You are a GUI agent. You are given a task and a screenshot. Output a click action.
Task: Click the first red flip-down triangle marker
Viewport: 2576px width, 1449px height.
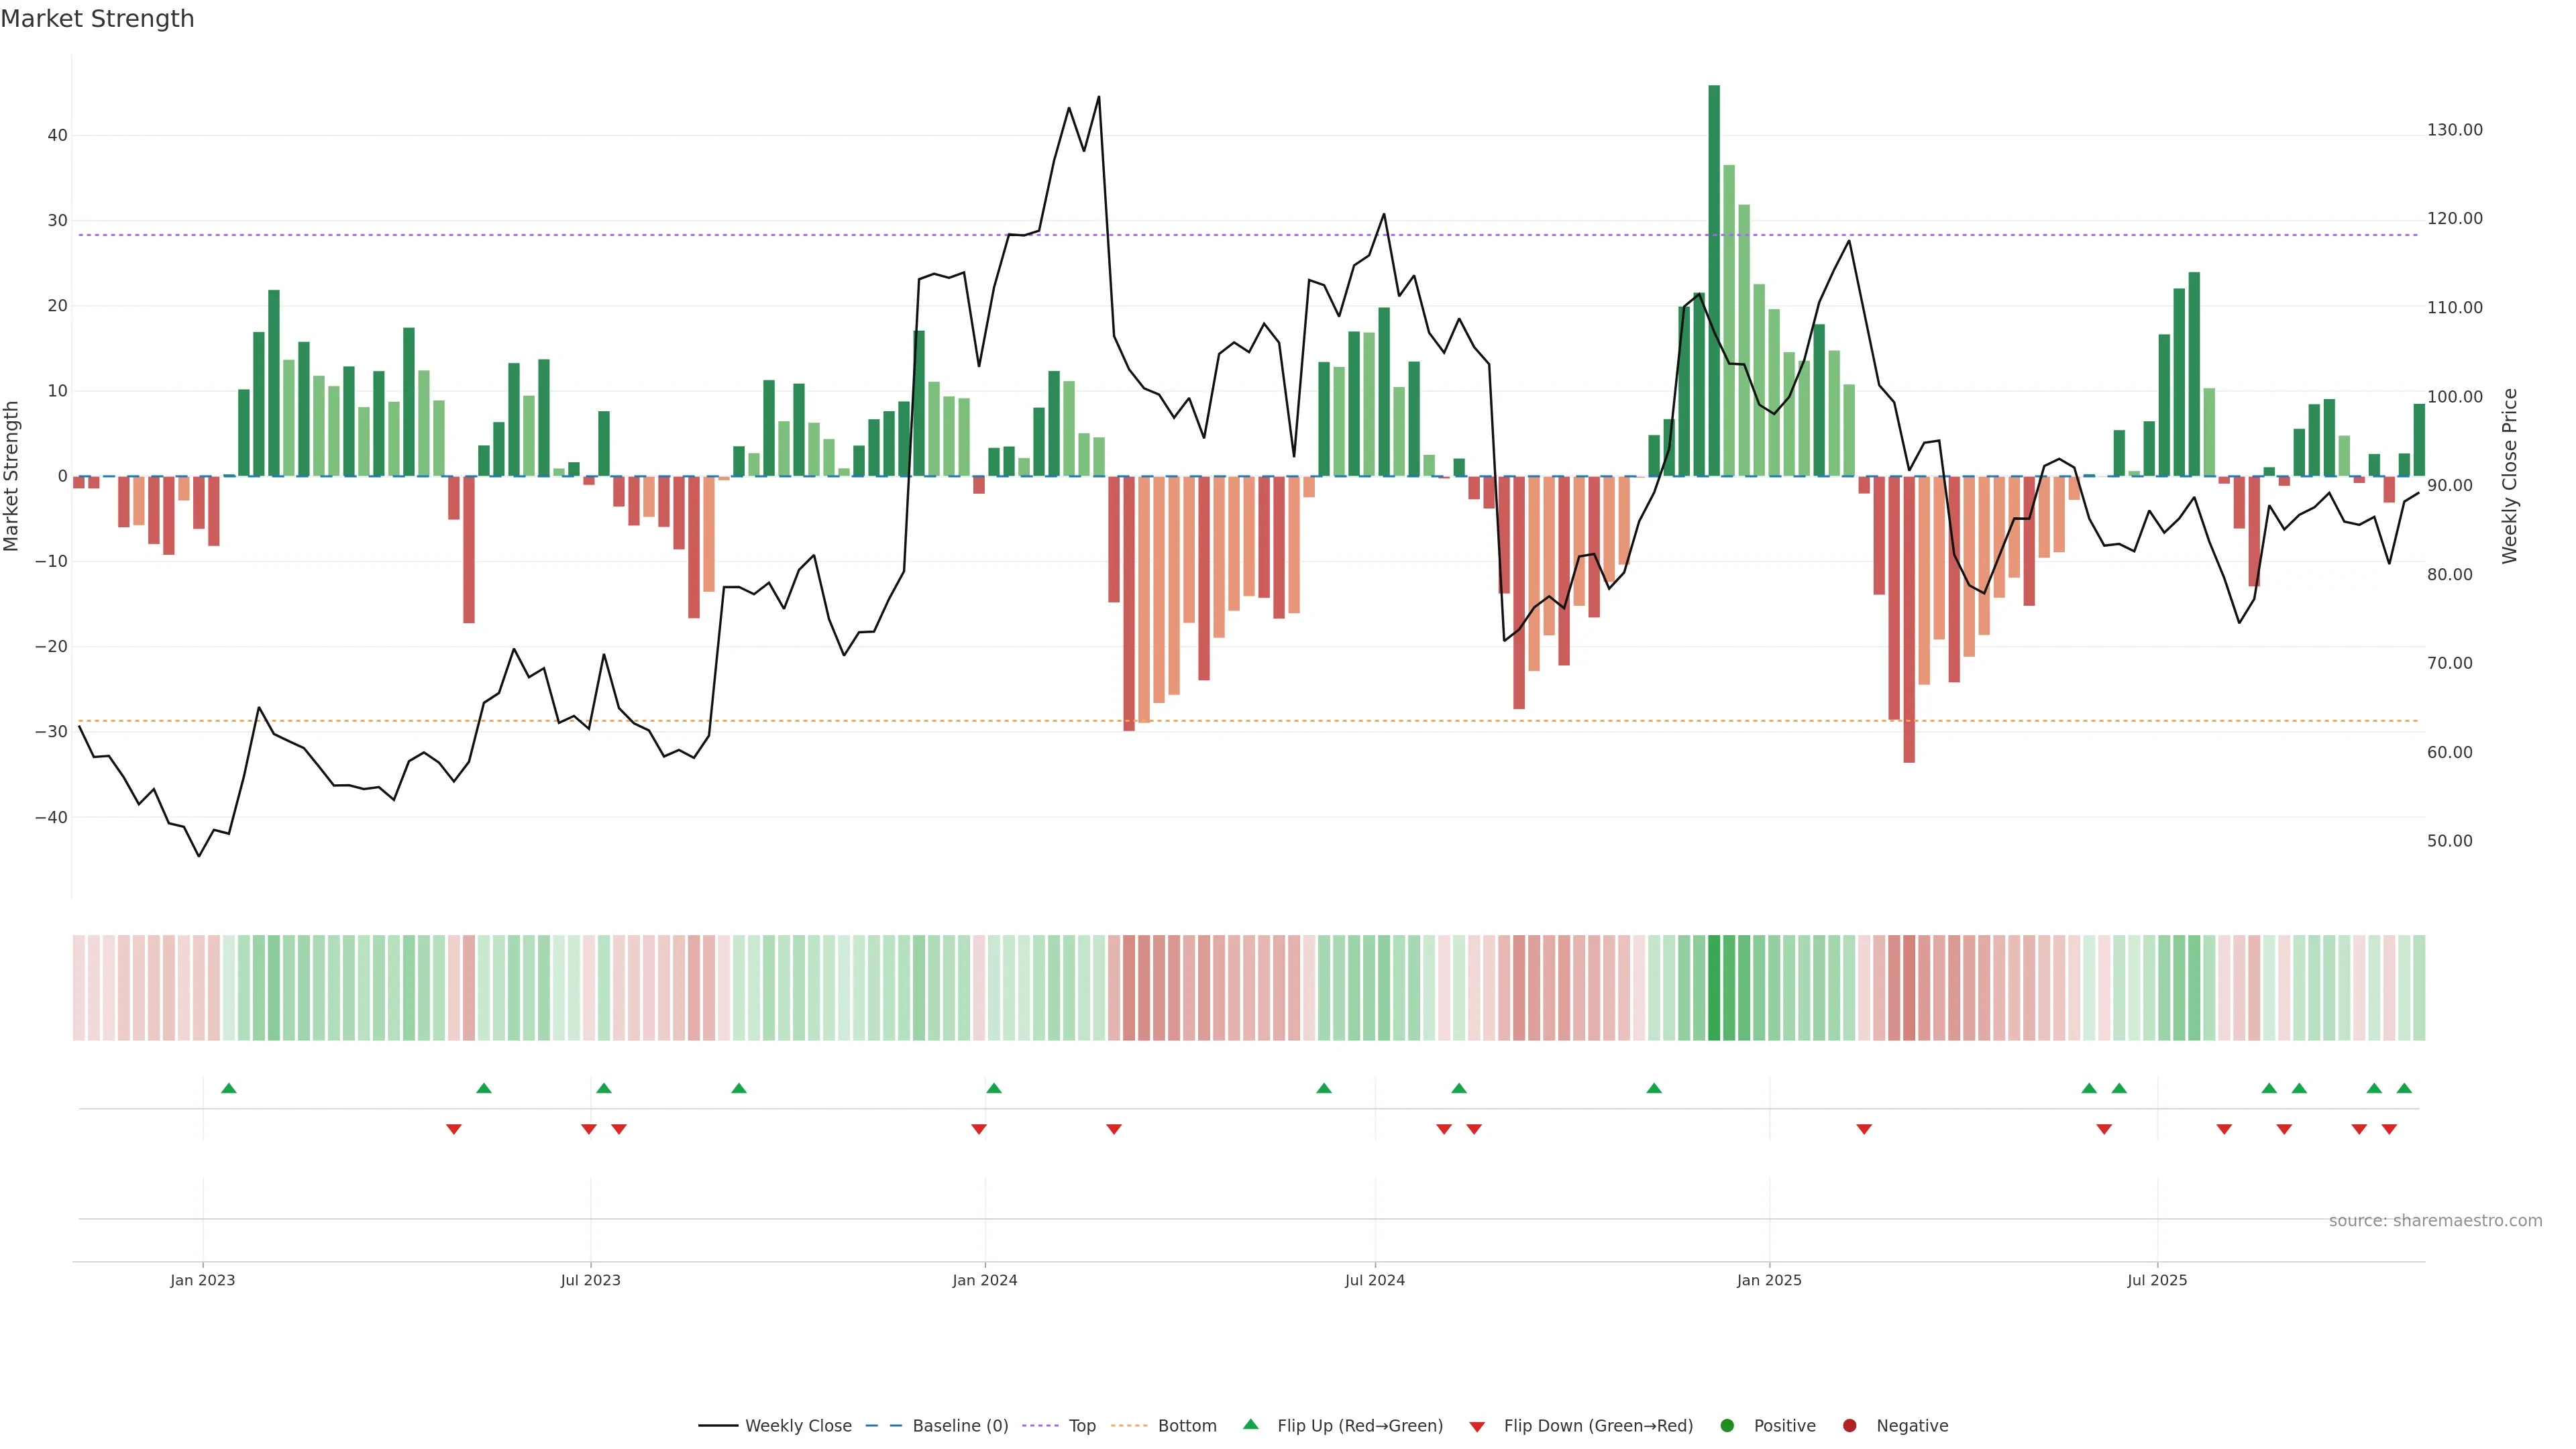454,1129
